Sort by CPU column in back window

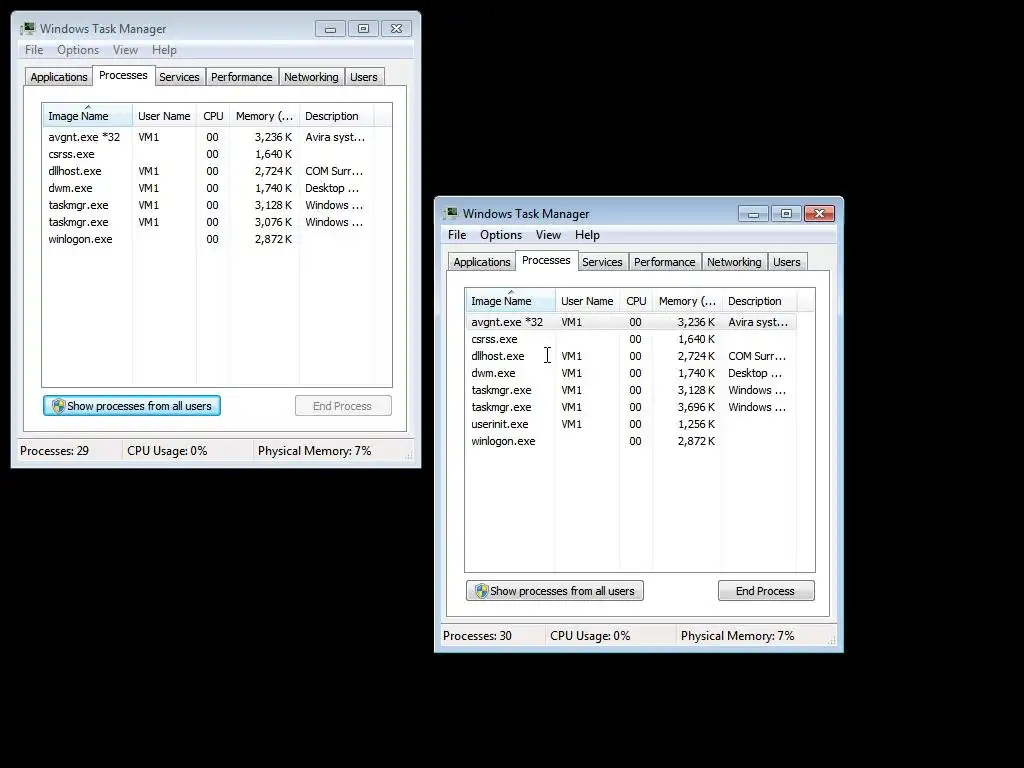tap(213, 116)
